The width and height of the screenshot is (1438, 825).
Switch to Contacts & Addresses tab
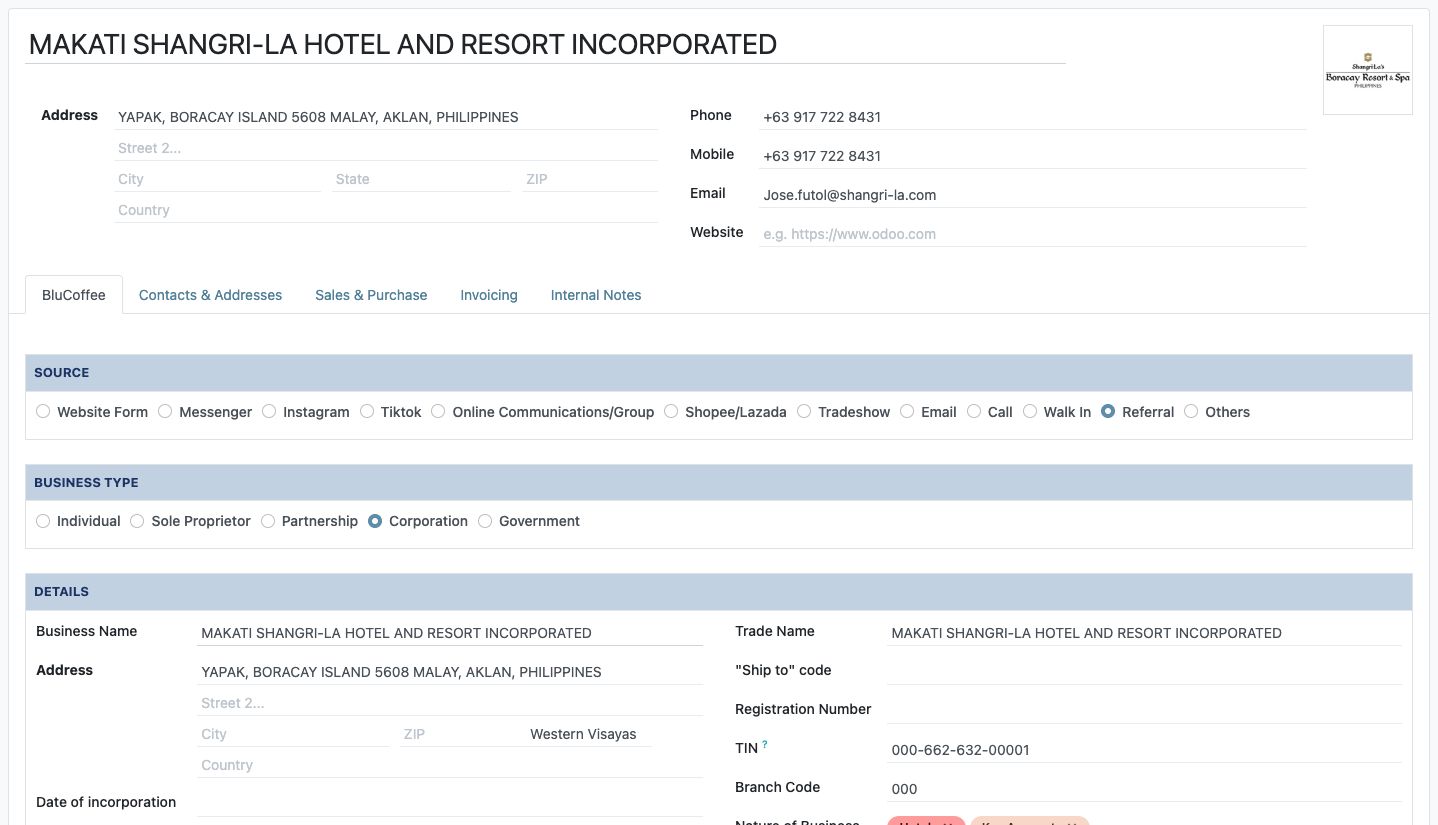coord(210,295)
